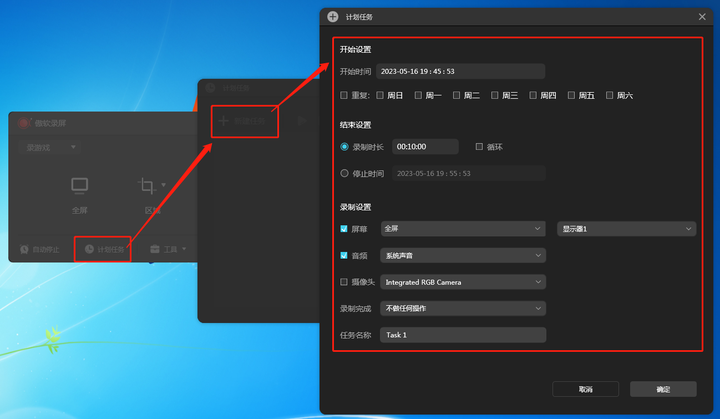Check the 周六 checkbox
Image resolution: width=720 pixels, height=419 pixels.
point(609,95)
